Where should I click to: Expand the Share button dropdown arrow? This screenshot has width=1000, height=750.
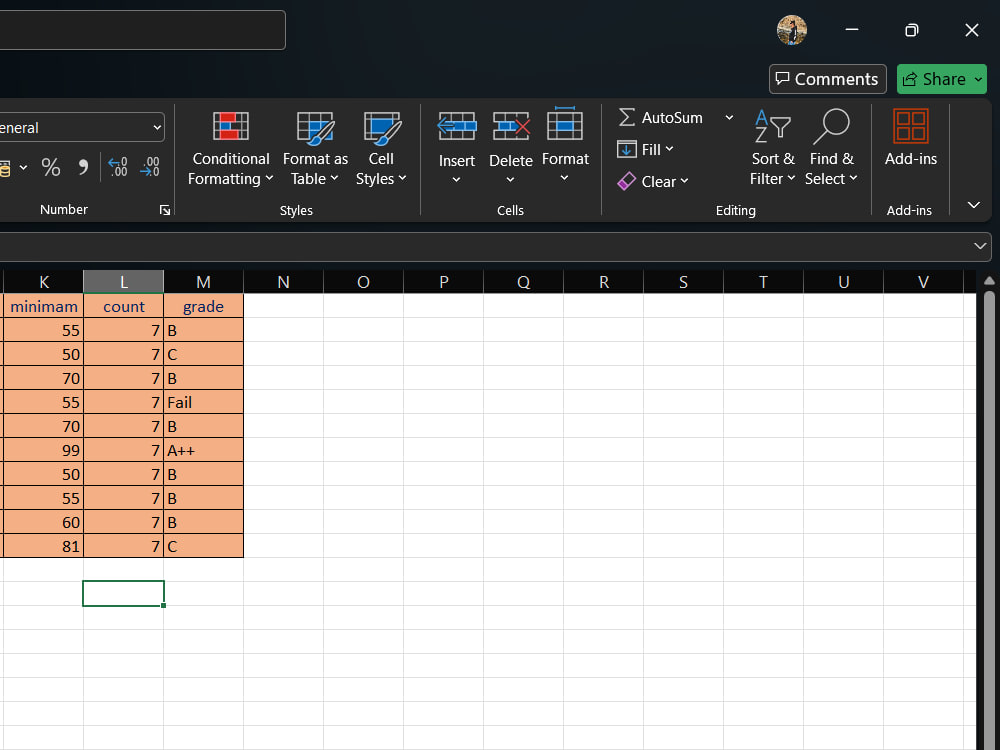point(978,79)
